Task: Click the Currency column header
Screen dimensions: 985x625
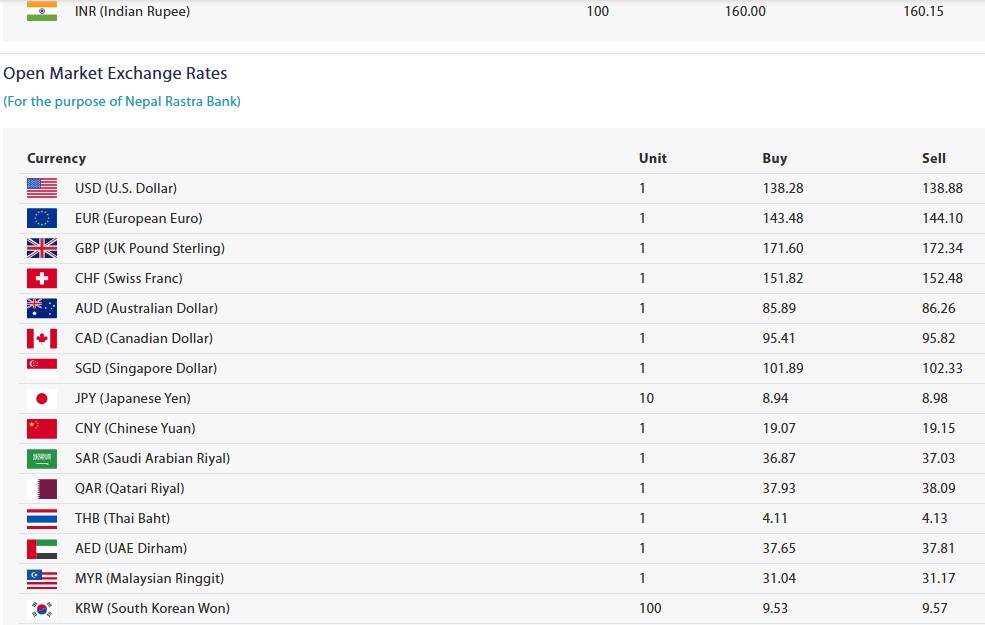Action: (x=56, y=158)
